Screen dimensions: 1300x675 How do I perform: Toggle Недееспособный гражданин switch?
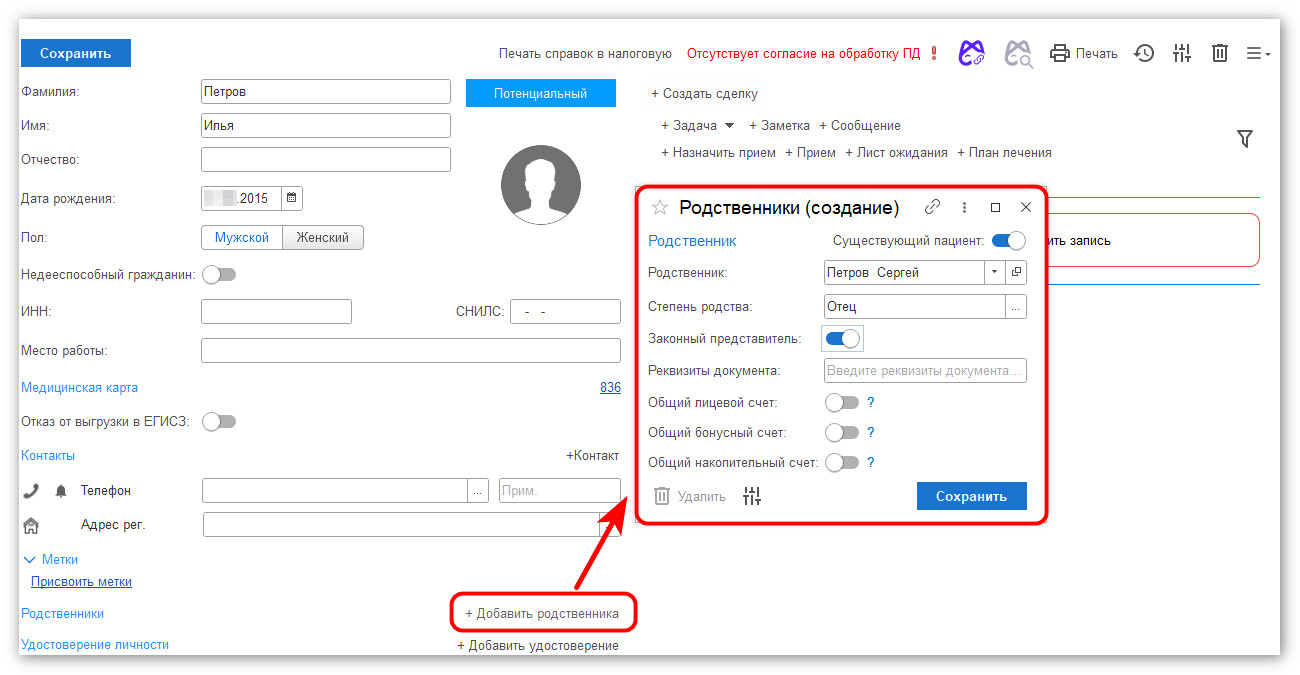click(x=219, y=274)
